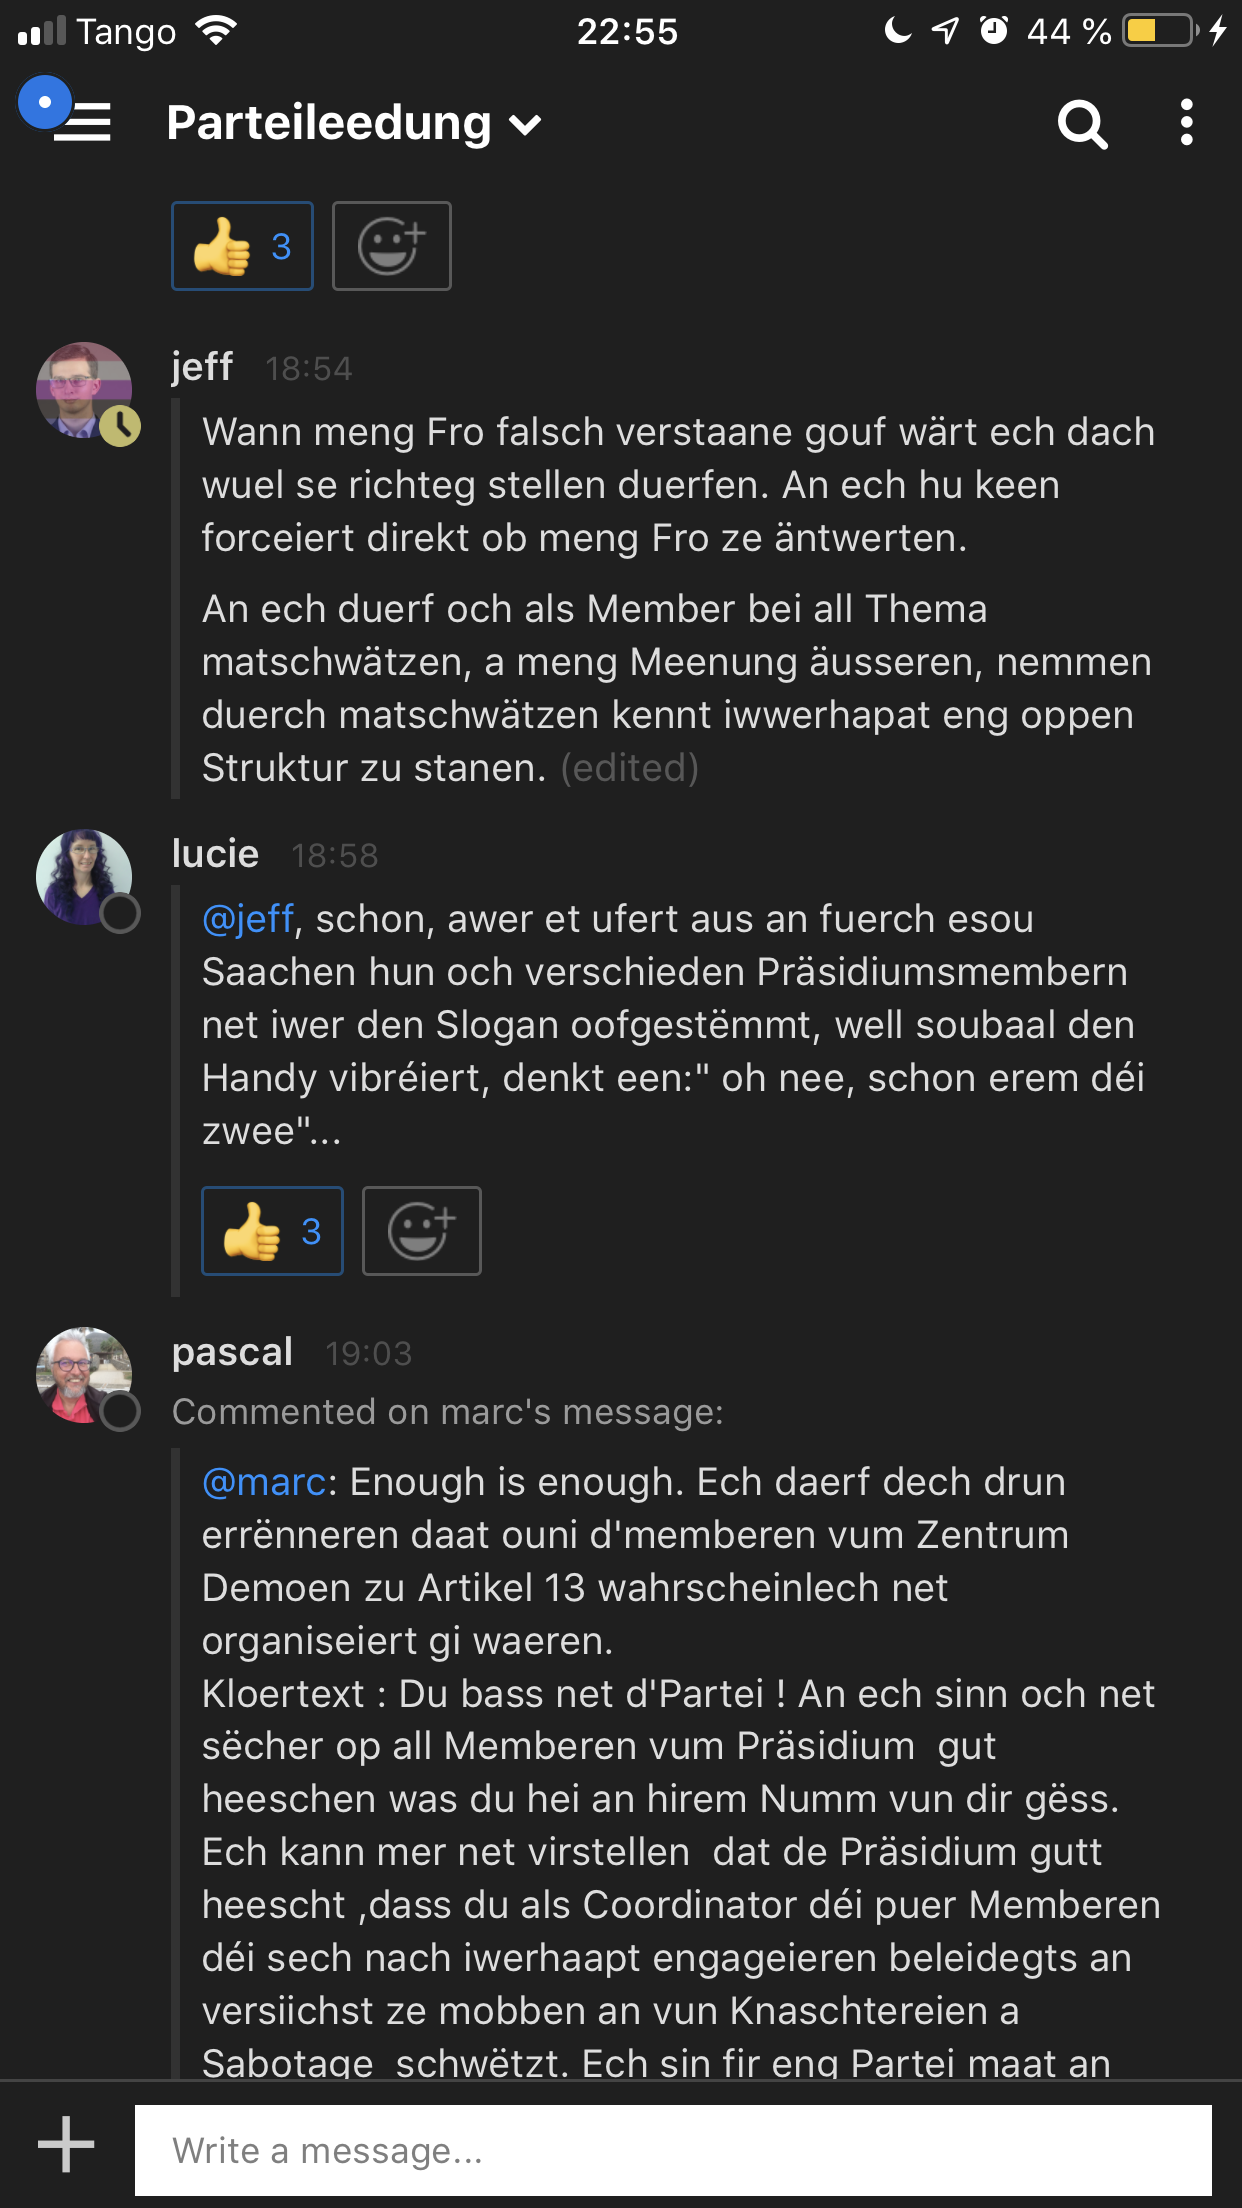This screenshot has width=1242, height=2208.
Task: Open pascal's avatar photo
Action: (x=84, y=1375)
